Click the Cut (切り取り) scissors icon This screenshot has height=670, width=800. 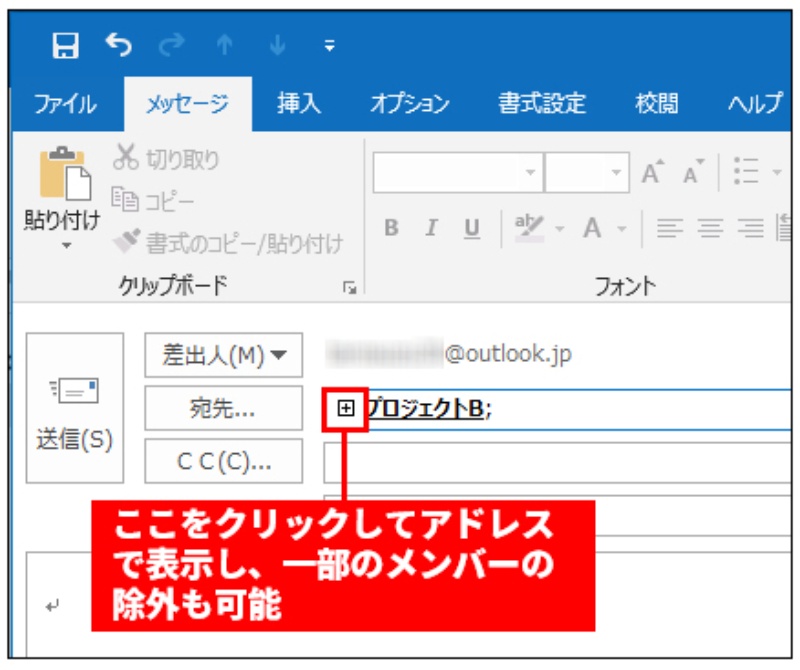(126, 159)
